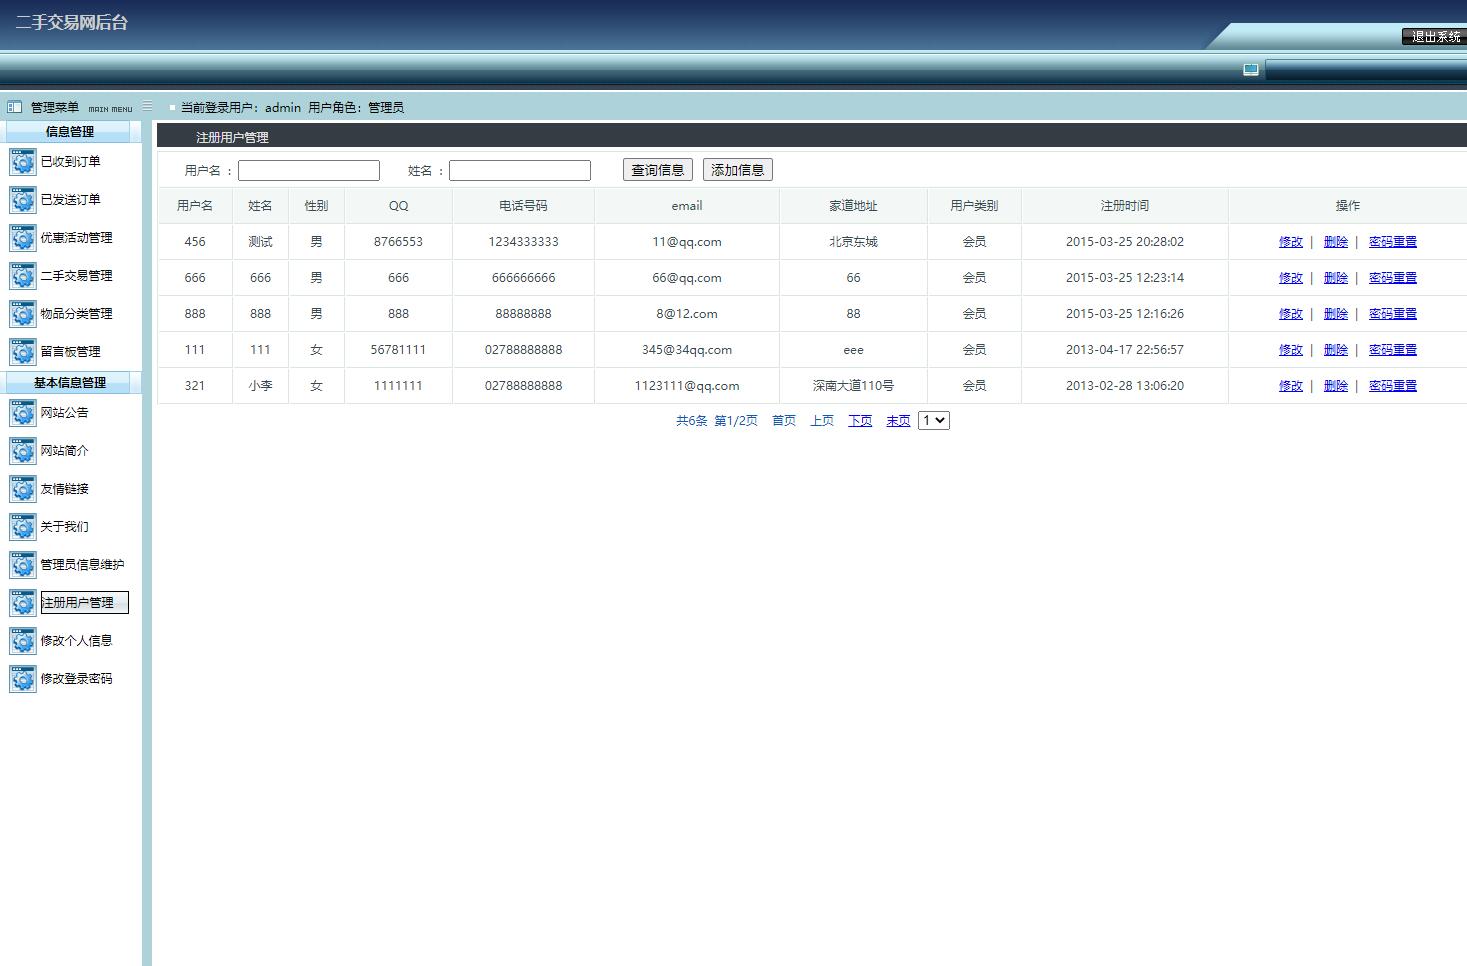Click the 管理菜单 panel icon
Screen dimensions: 1467x966
(14, 107)
